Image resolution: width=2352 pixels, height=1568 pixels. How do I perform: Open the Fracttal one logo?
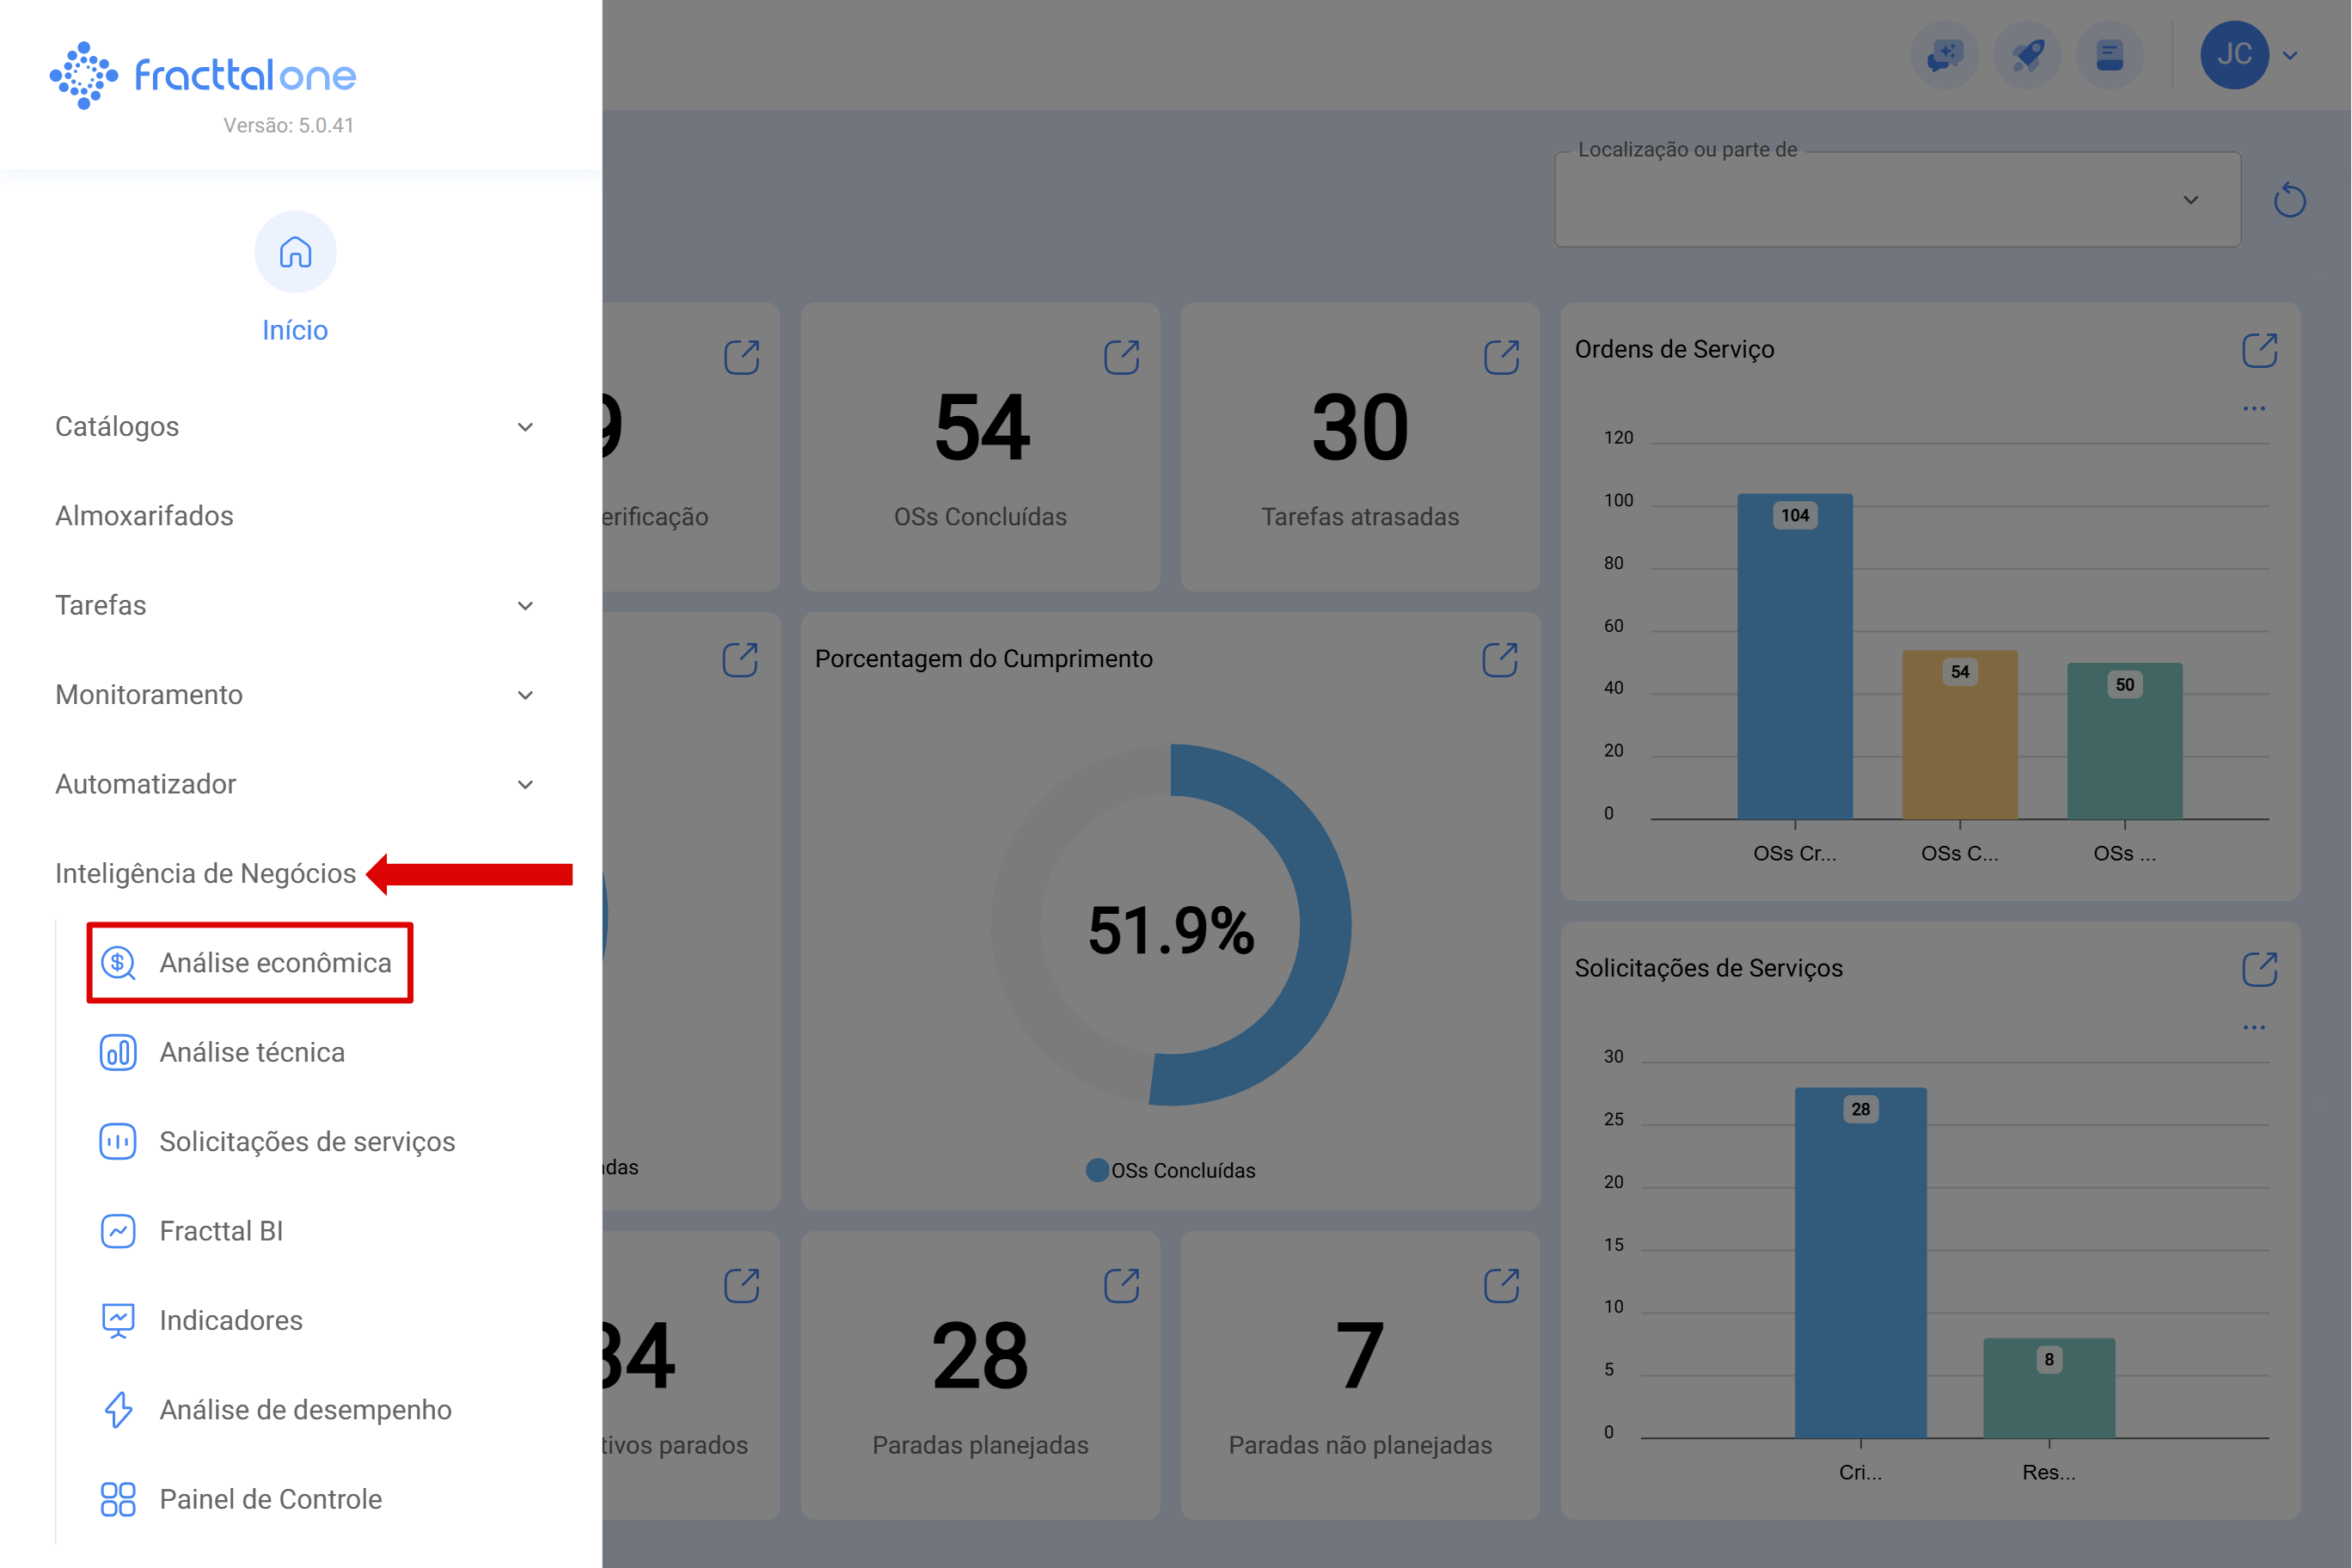pos(203,75)
